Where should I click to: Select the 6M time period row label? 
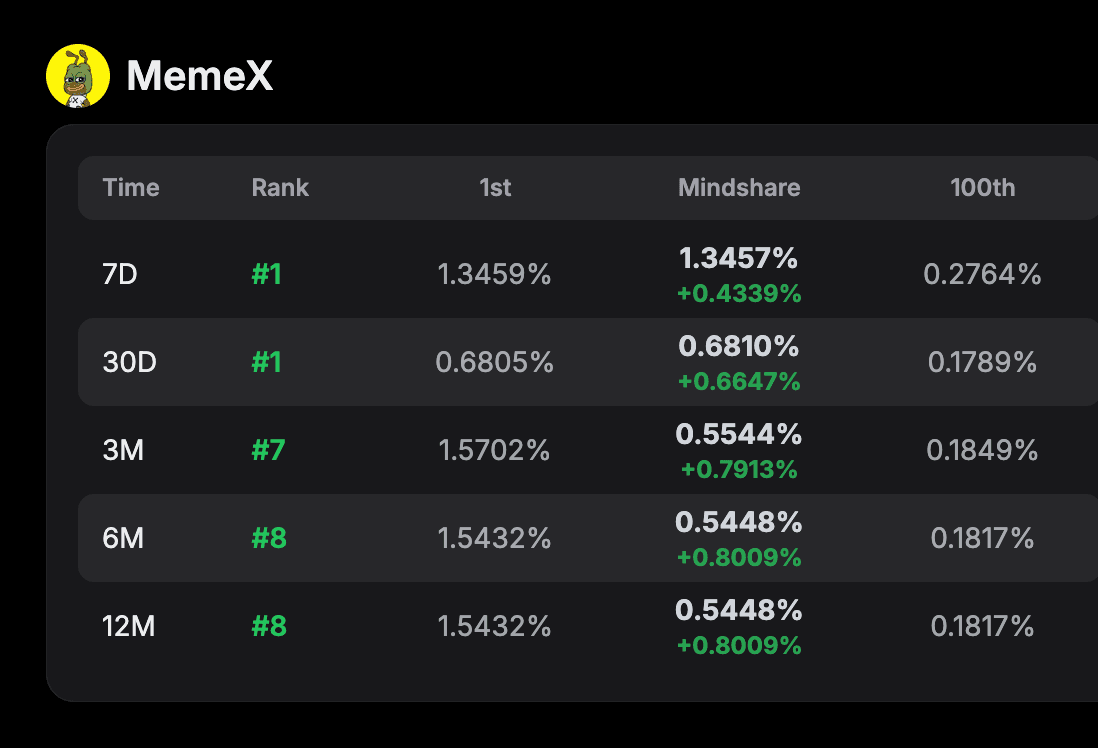pyautogui.click(x=123, y=538)
